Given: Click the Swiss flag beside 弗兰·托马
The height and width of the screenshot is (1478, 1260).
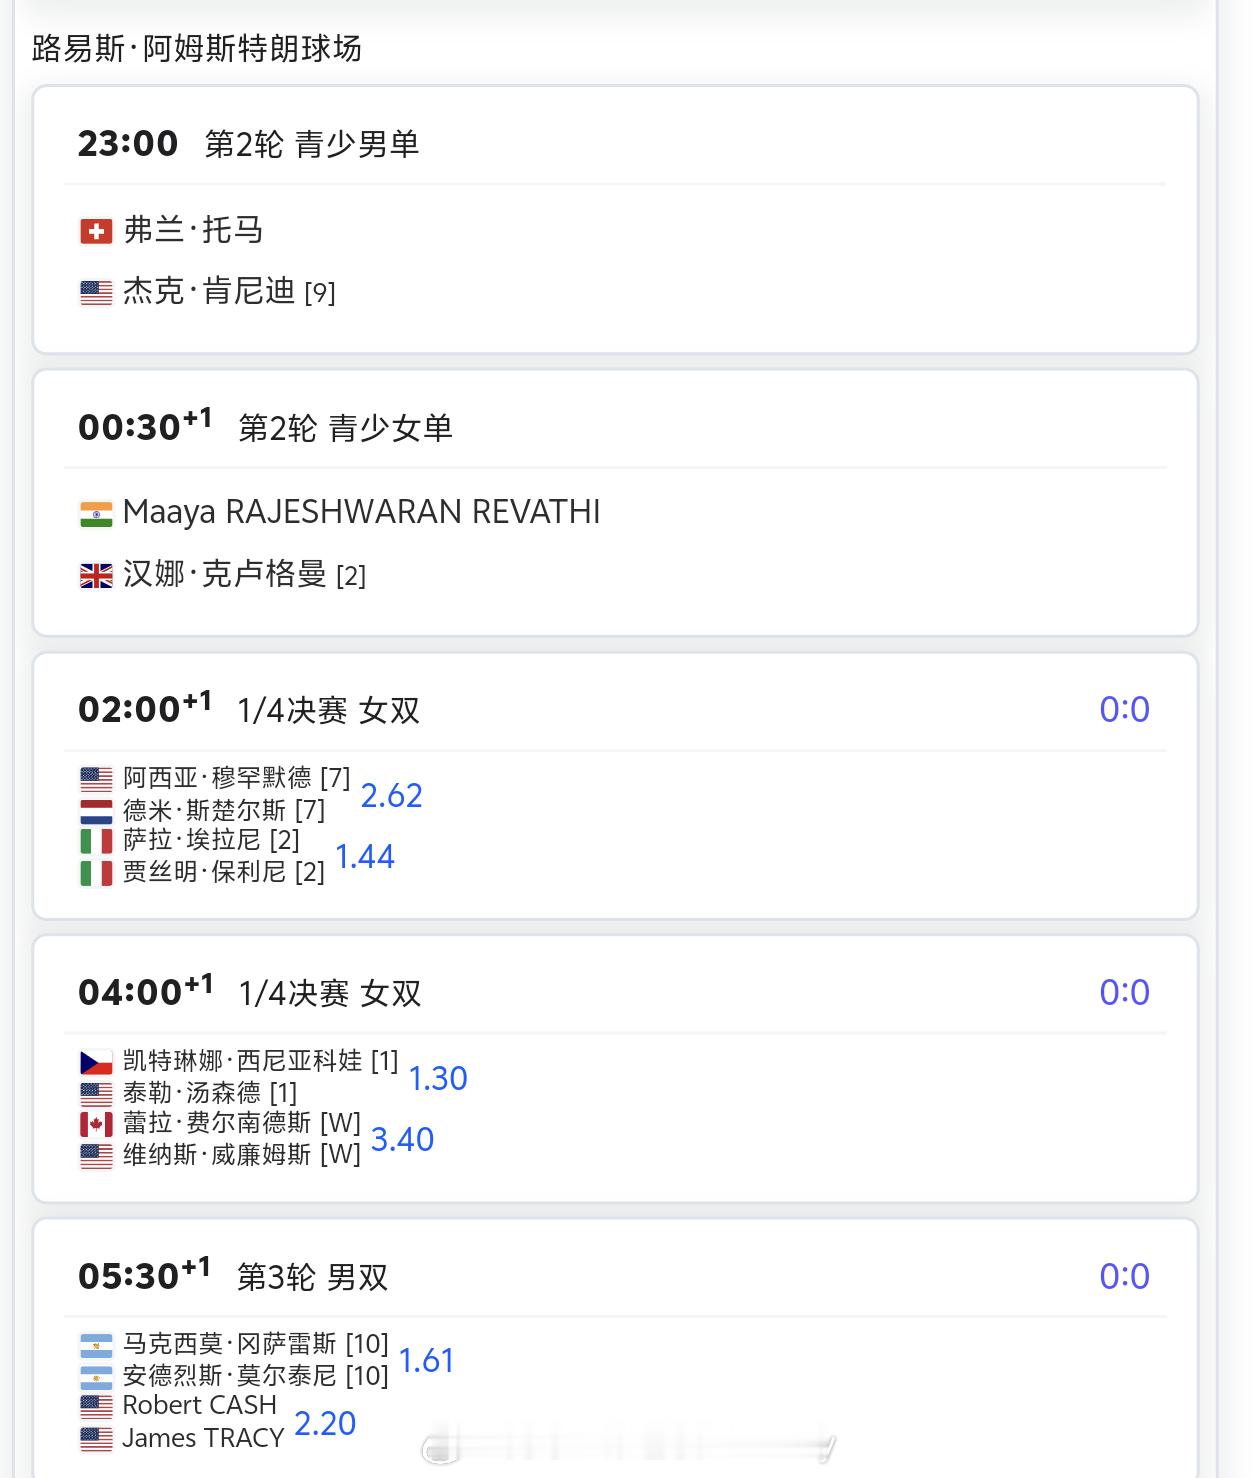Looking at the screenshot, I should pos(96,232).
